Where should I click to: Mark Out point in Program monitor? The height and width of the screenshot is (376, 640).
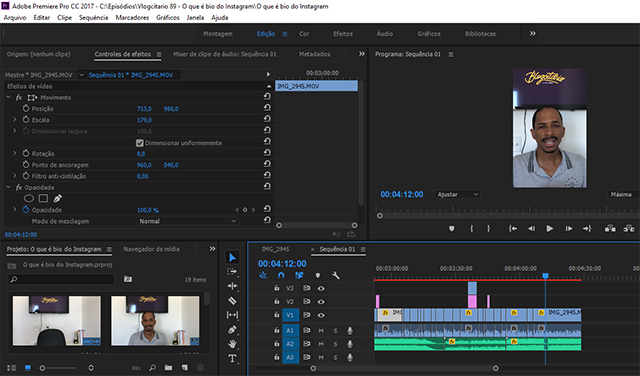488,229
